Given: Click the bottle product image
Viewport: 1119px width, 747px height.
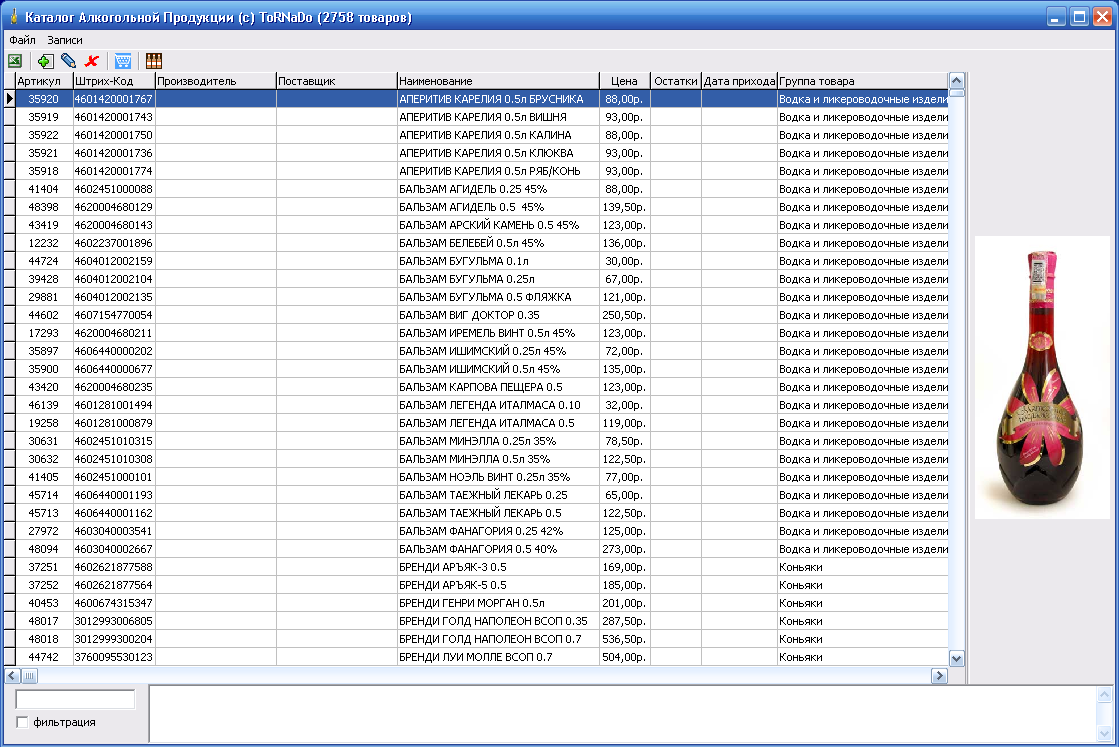Looking at the screenshot, I should tap(1043, 377).
